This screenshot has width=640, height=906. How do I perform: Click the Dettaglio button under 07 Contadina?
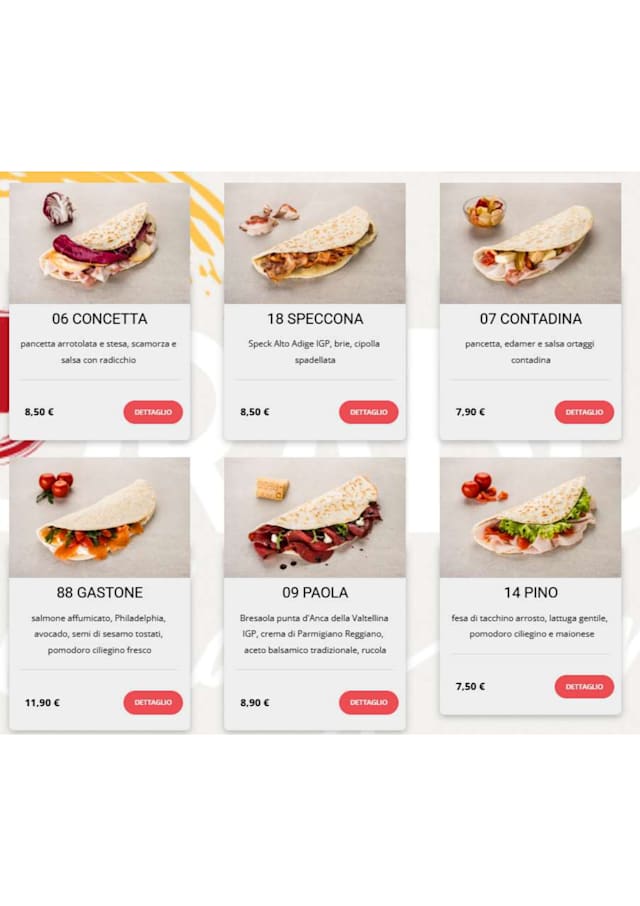[584, 412]
